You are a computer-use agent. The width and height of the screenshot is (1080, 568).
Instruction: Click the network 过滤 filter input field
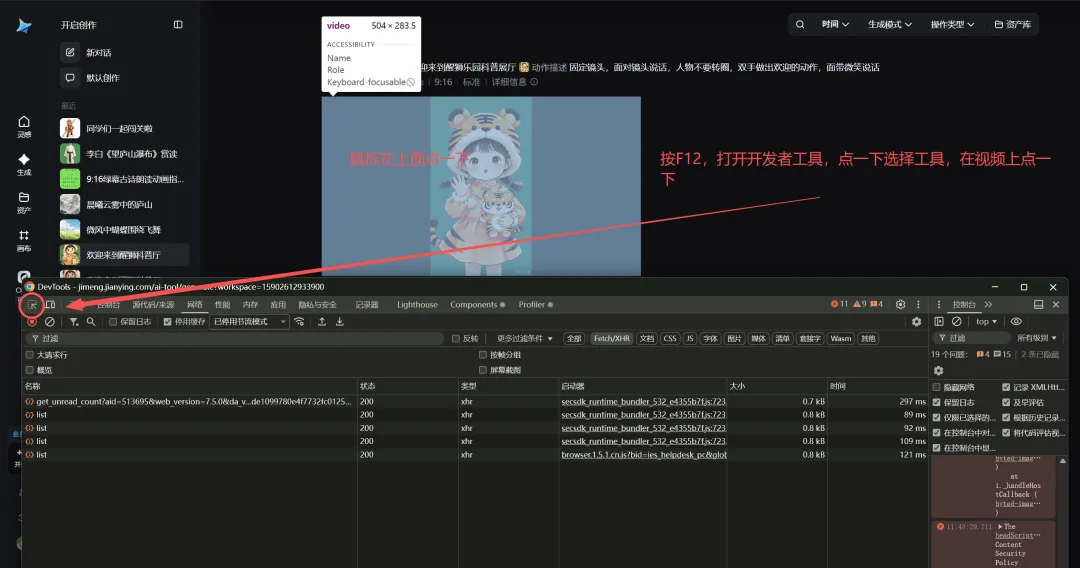click(x=234, y=339)
